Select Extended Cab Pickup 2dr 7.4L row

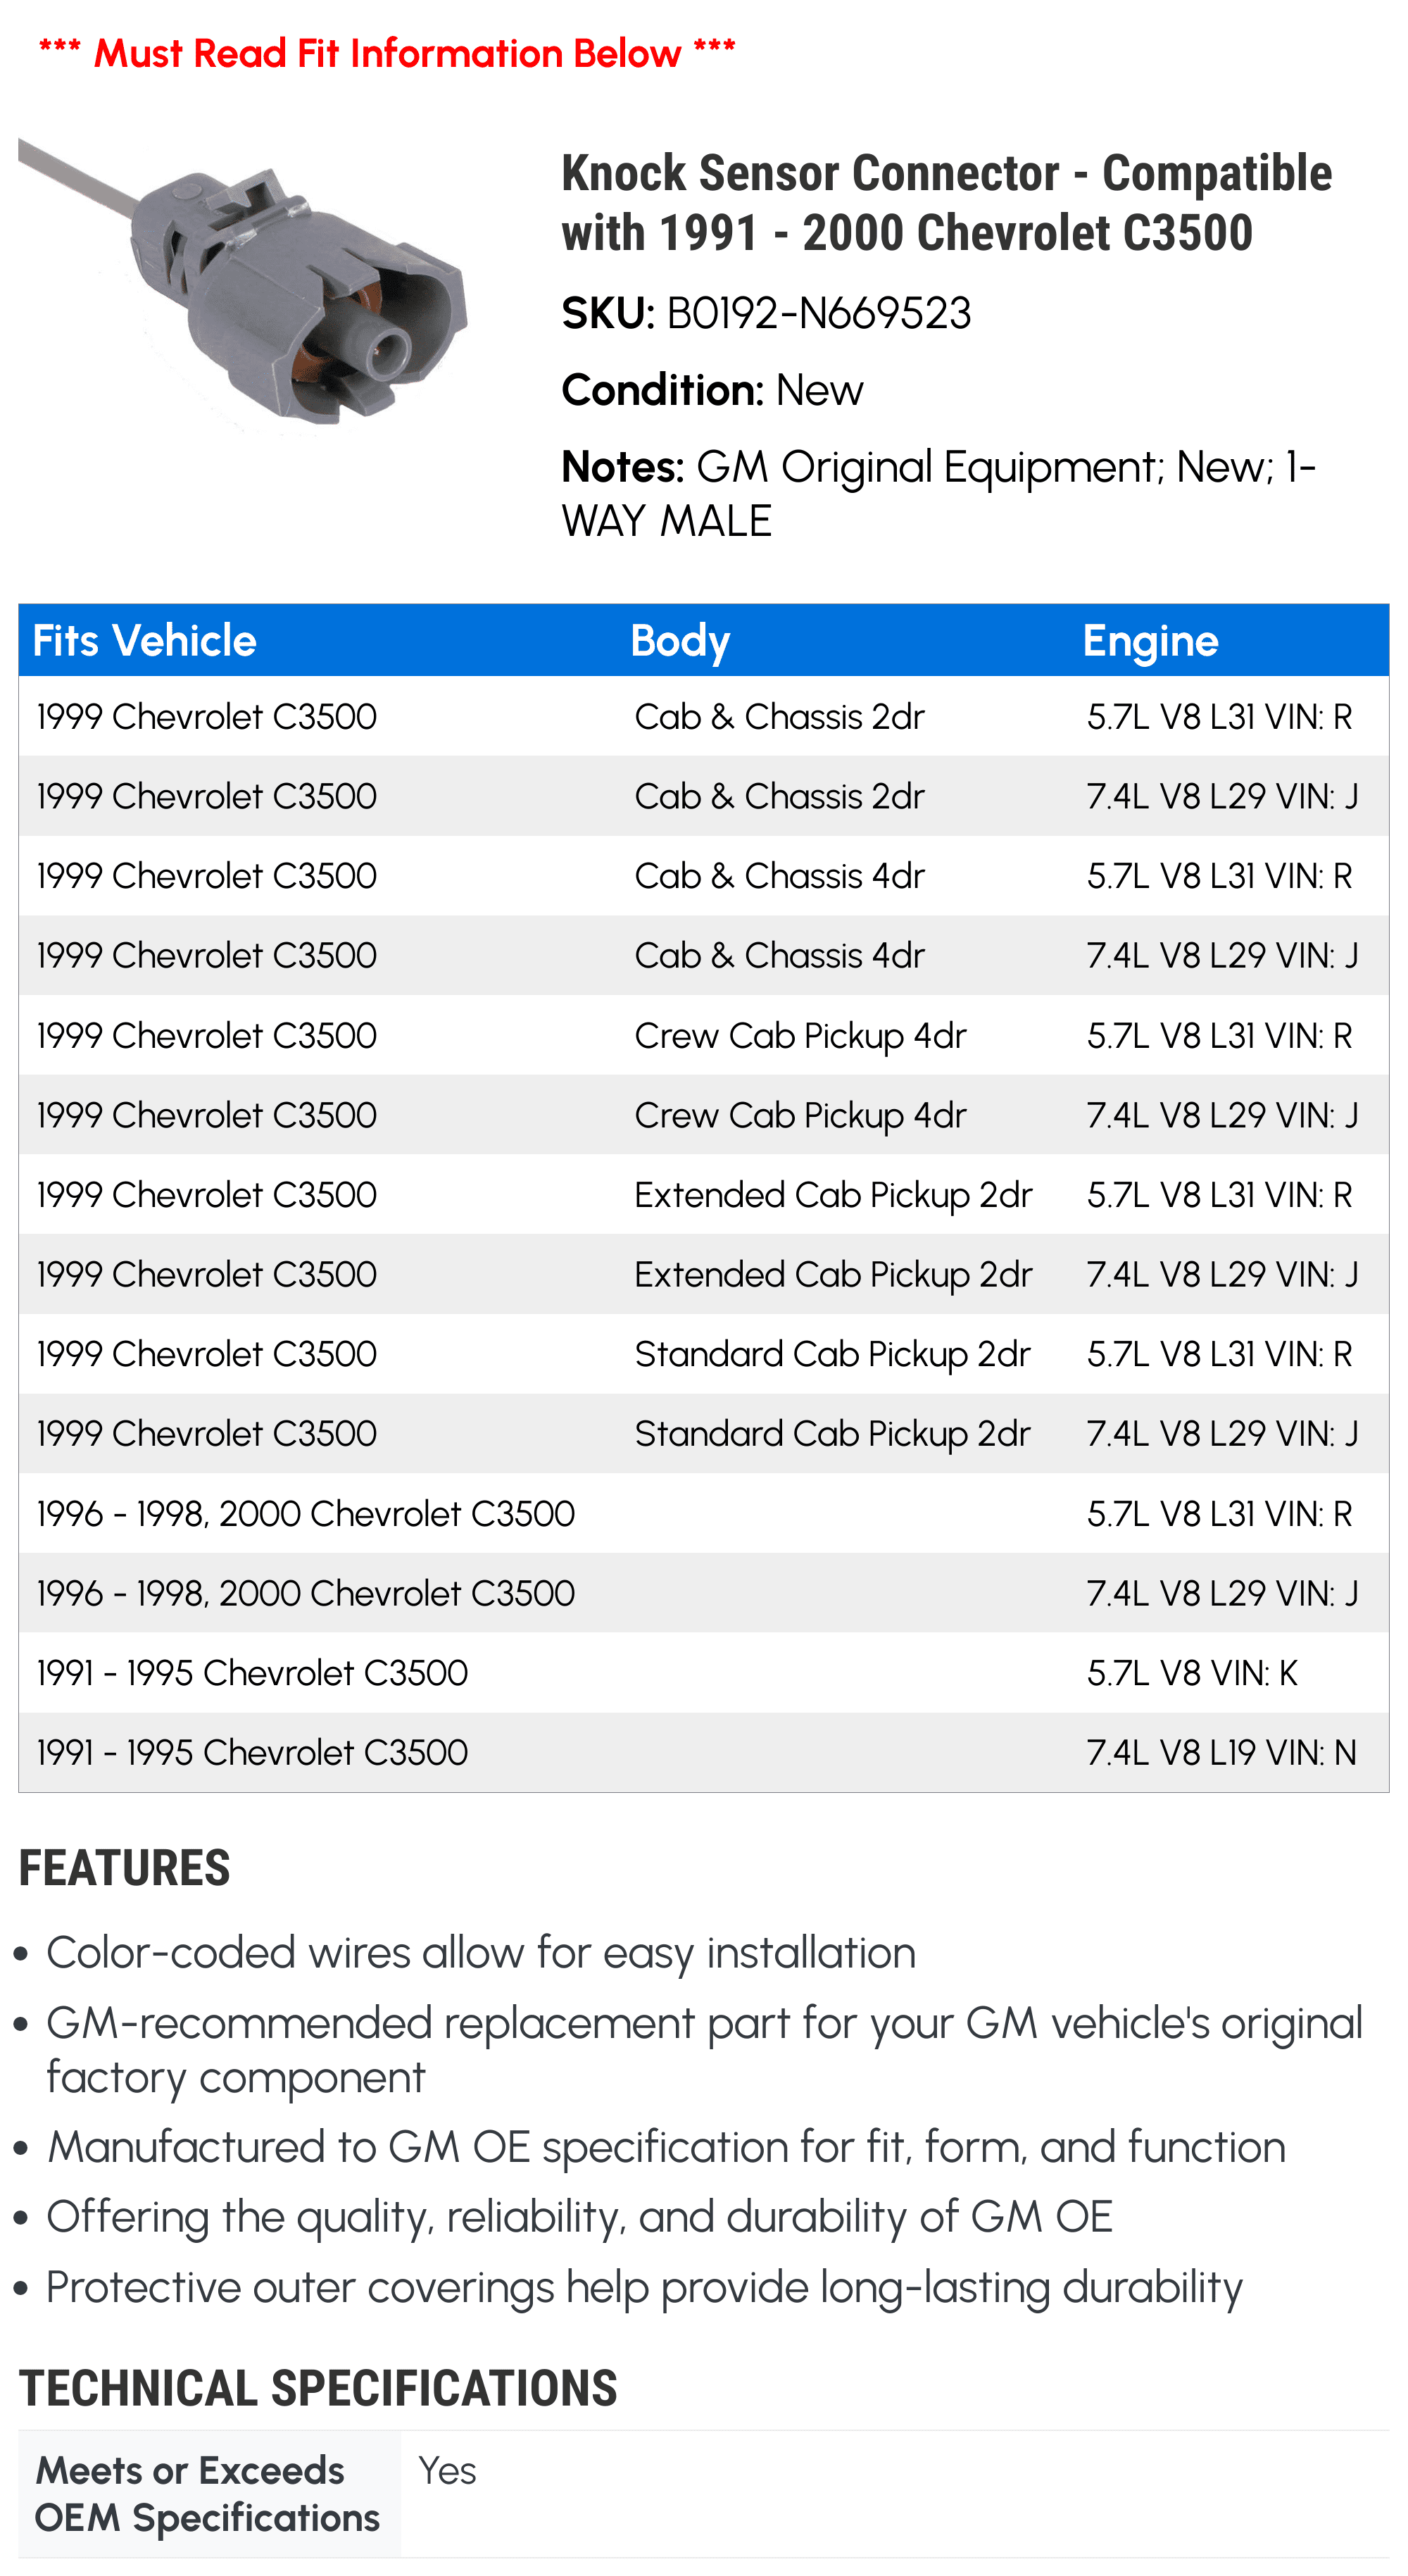click(703, 1274)
